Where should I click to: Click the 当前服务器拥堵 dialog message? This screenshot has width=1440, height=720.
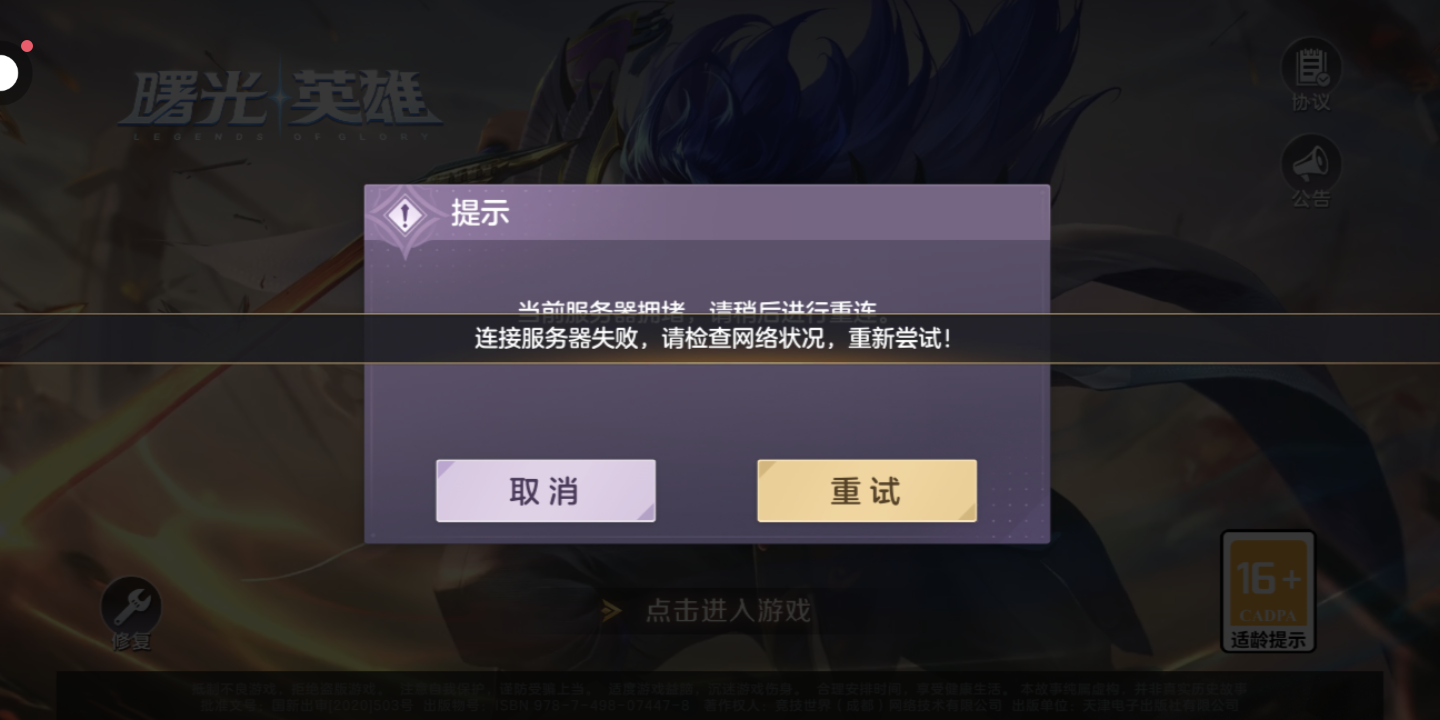click(703, 307)
